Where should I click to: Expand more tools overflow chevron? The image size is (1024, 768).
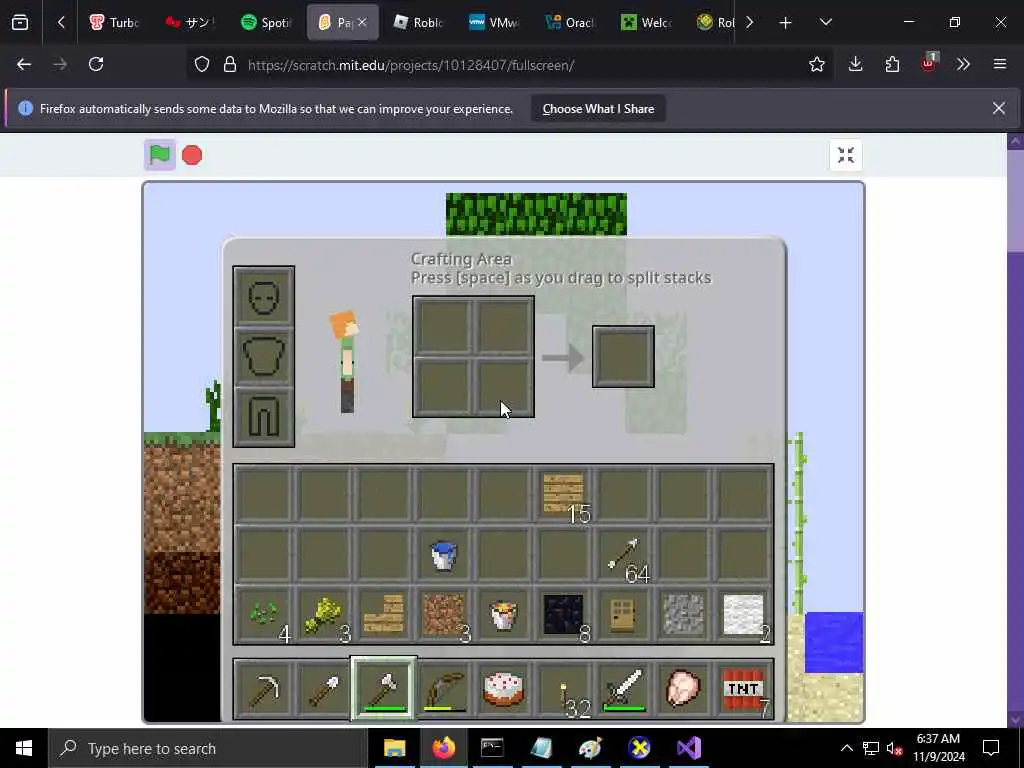pos(963,64)
